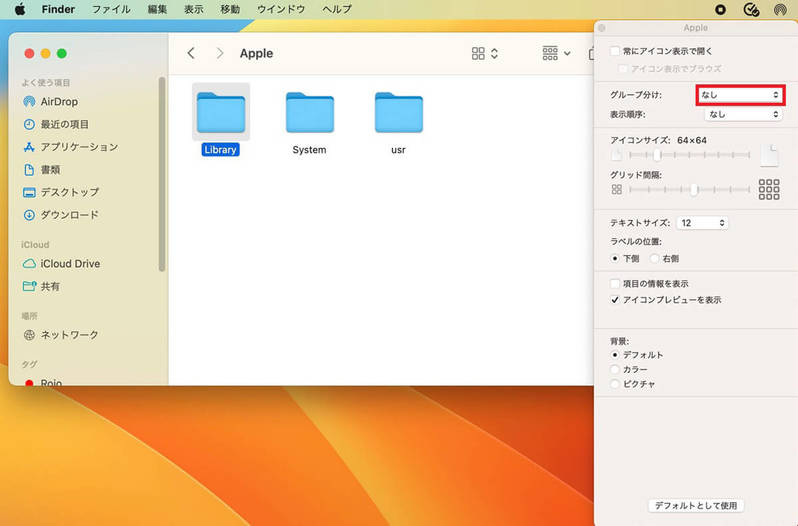Screen dimensions: 798x526
Task: Click the 共有 shared folder icon
Action: click(x=30, y=286)
